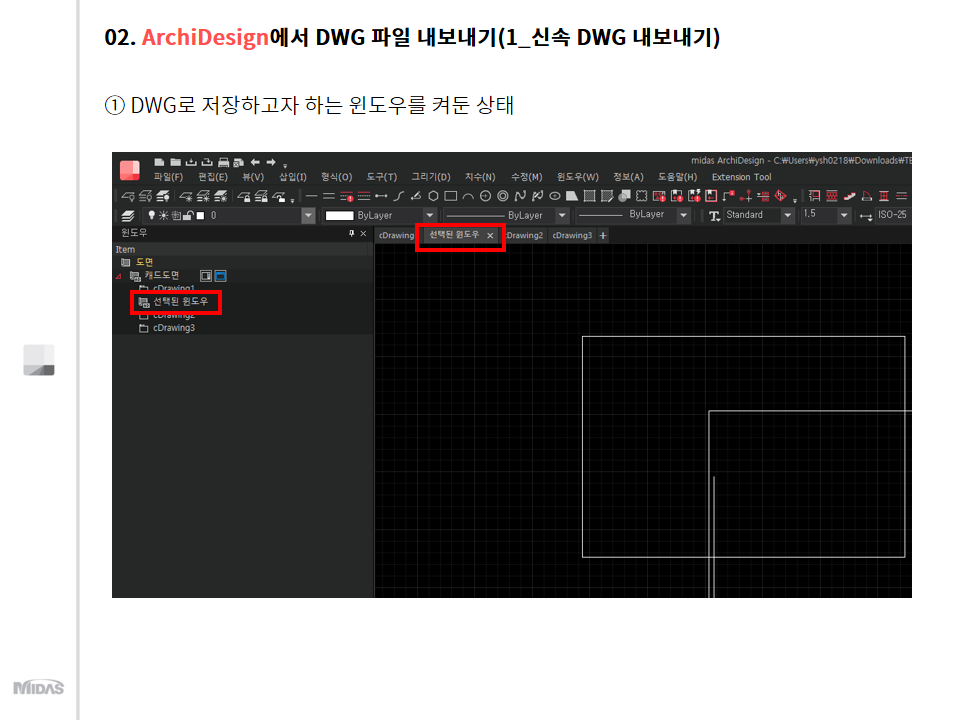This screenshot has height=720, width=960.
Task: Open the 도움말(H) menu
Action: coord(677,177)
